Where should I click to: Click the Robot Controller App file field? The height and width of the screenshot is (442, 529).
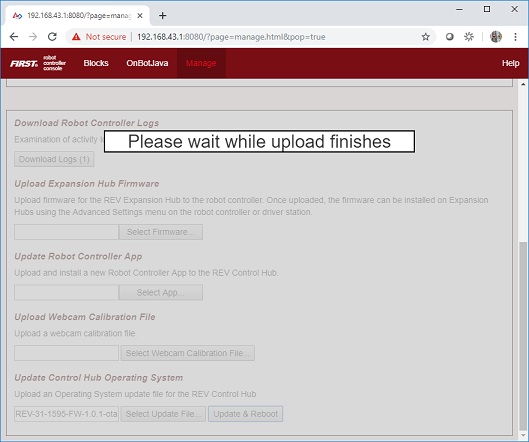[x=66, y=293]
